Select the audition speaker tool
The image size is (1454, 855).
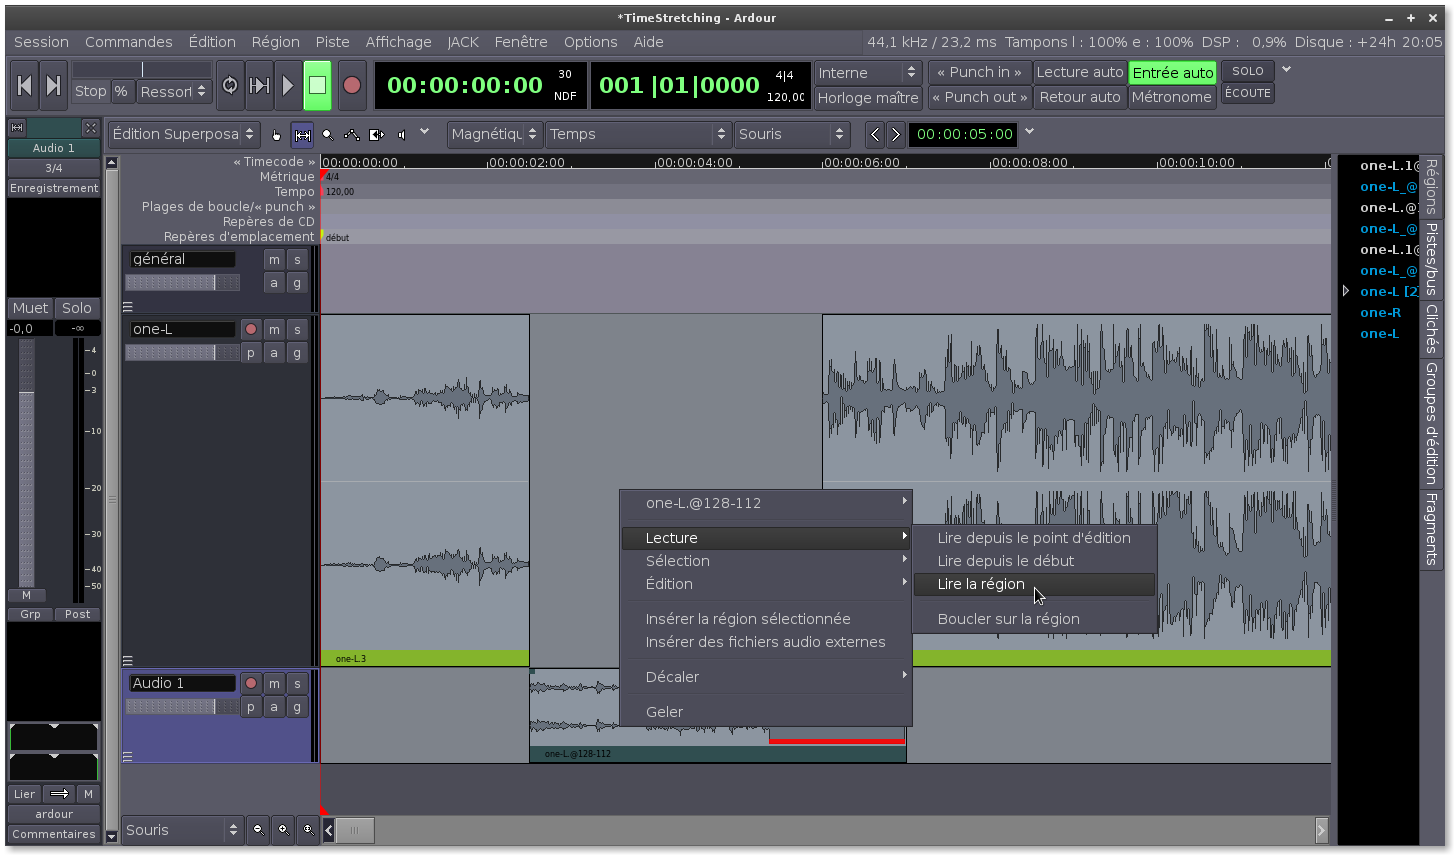tap(402, 134)
